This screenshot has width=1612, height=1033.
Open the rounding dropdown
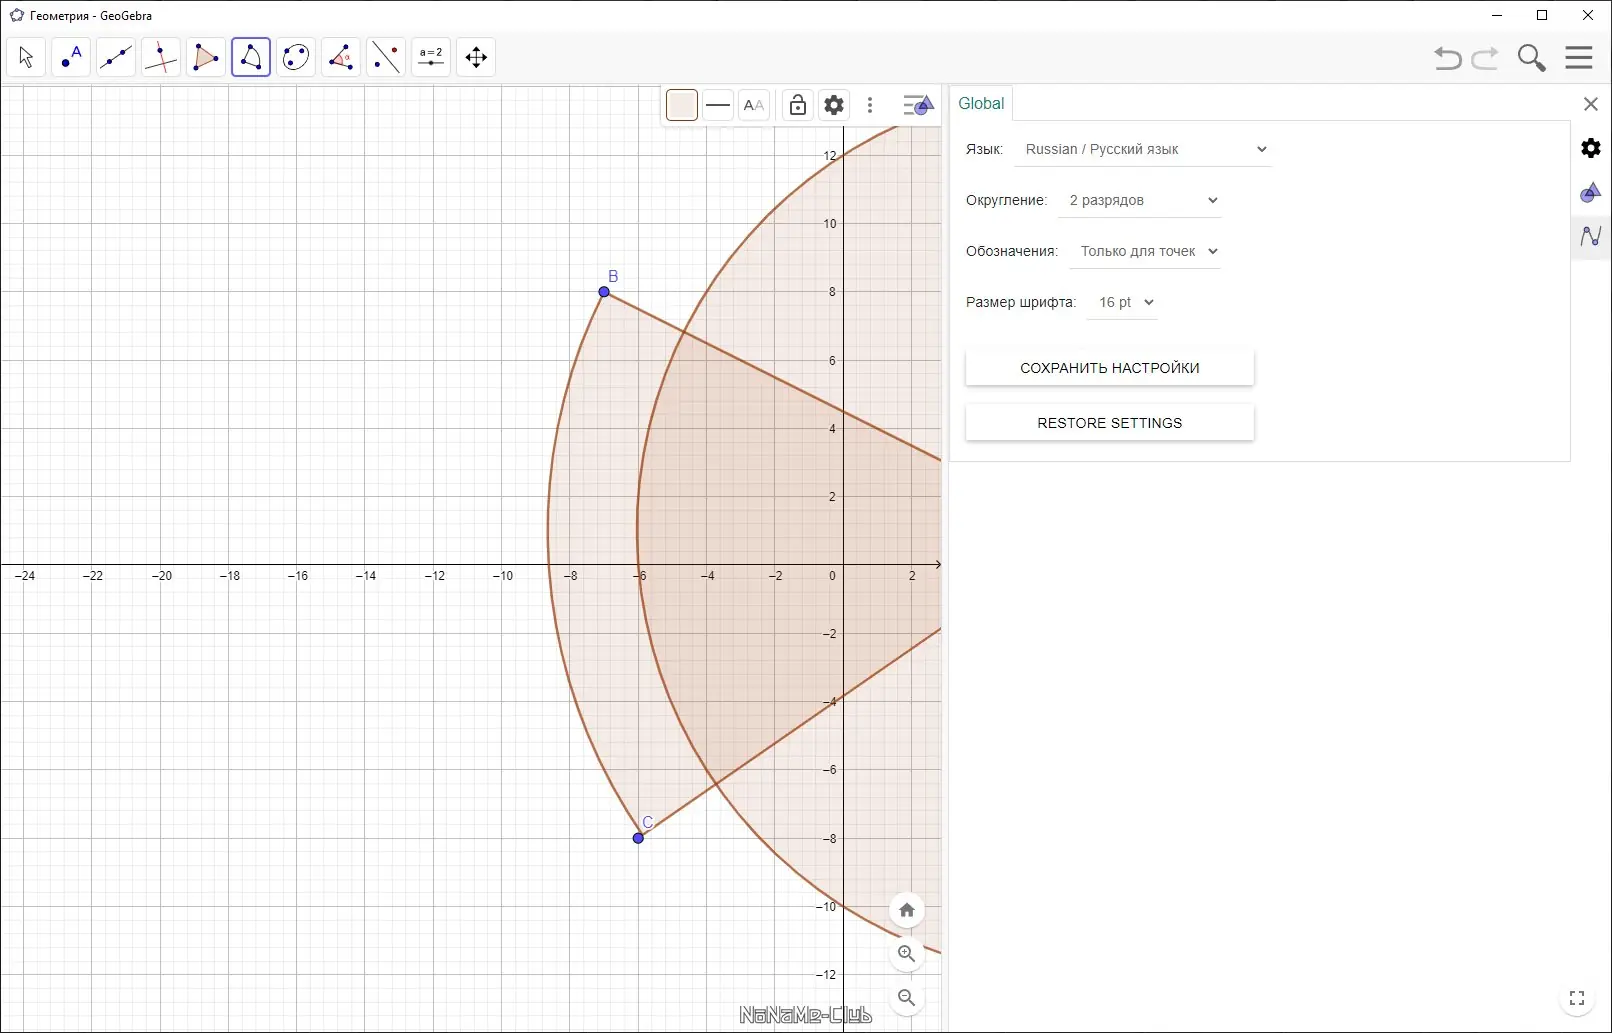[x=1140, y=200]
